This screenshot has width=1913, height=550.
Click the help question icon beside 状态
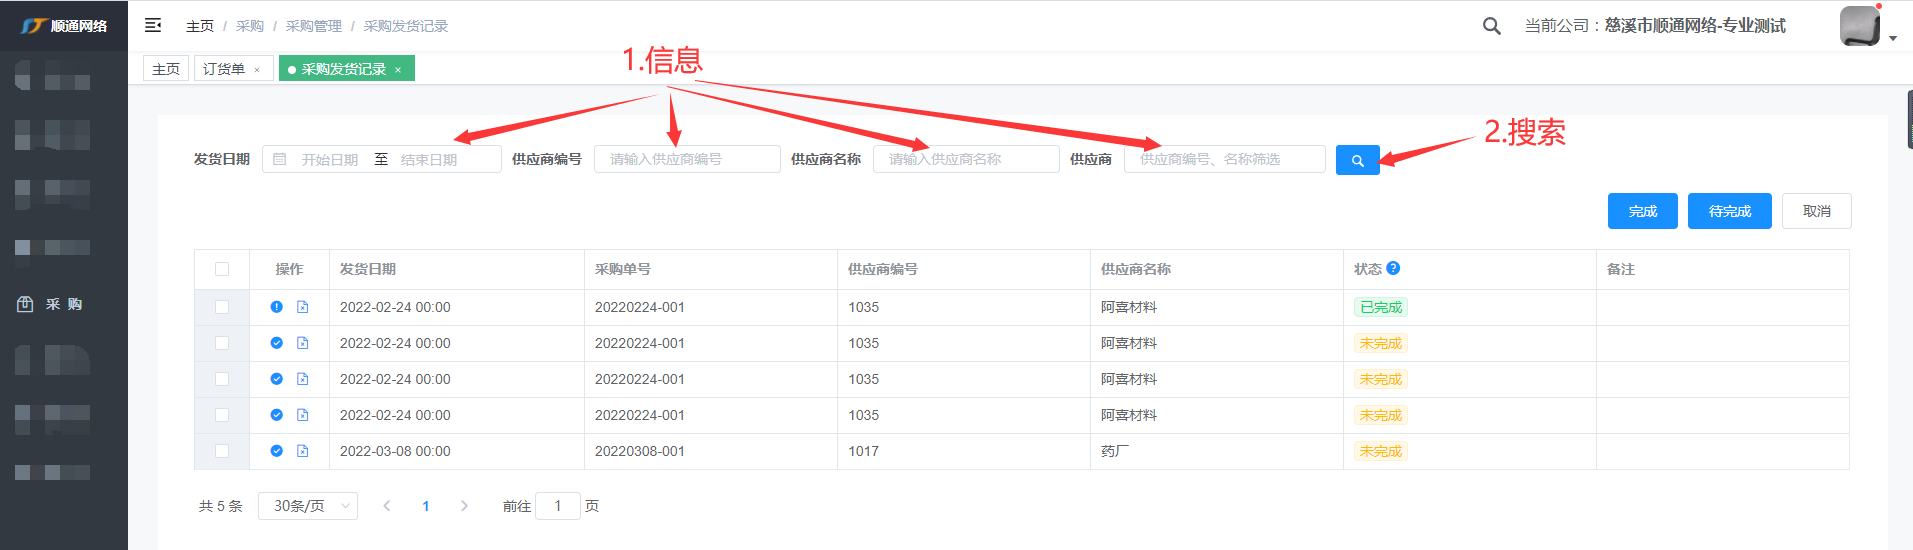[1393, 268]
